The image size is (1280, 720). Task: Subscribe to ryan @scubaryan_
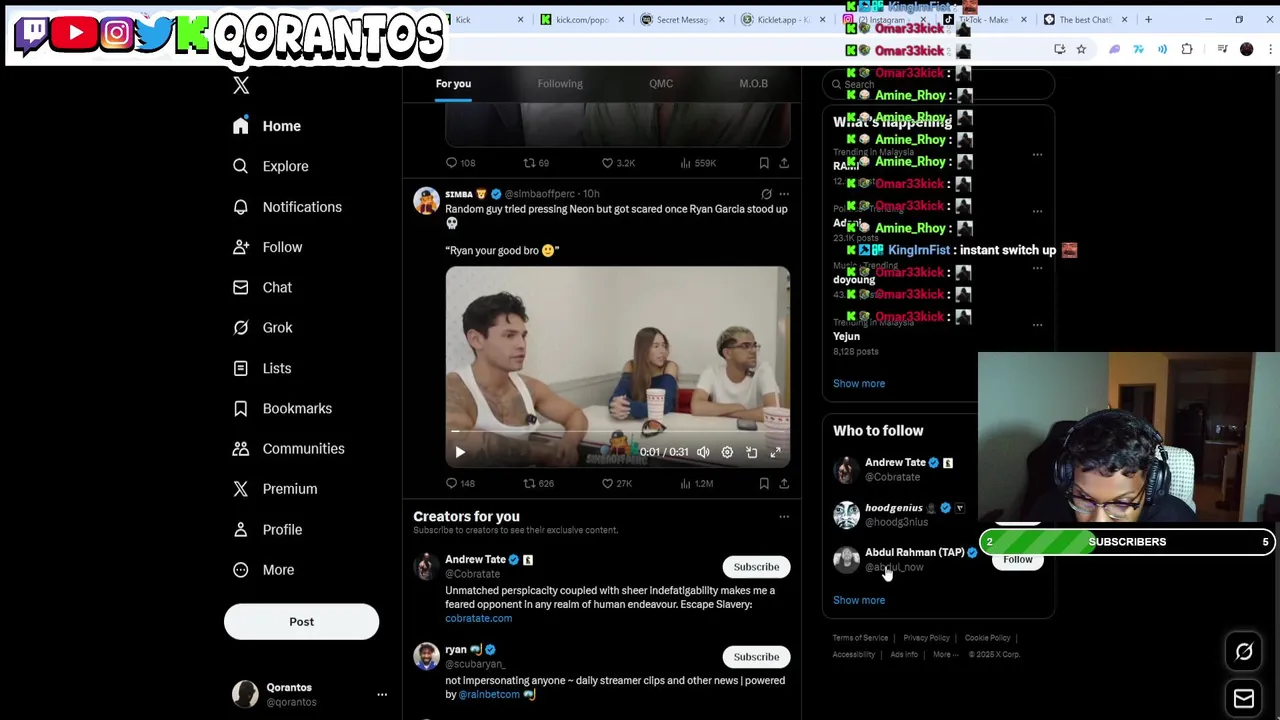756,657
